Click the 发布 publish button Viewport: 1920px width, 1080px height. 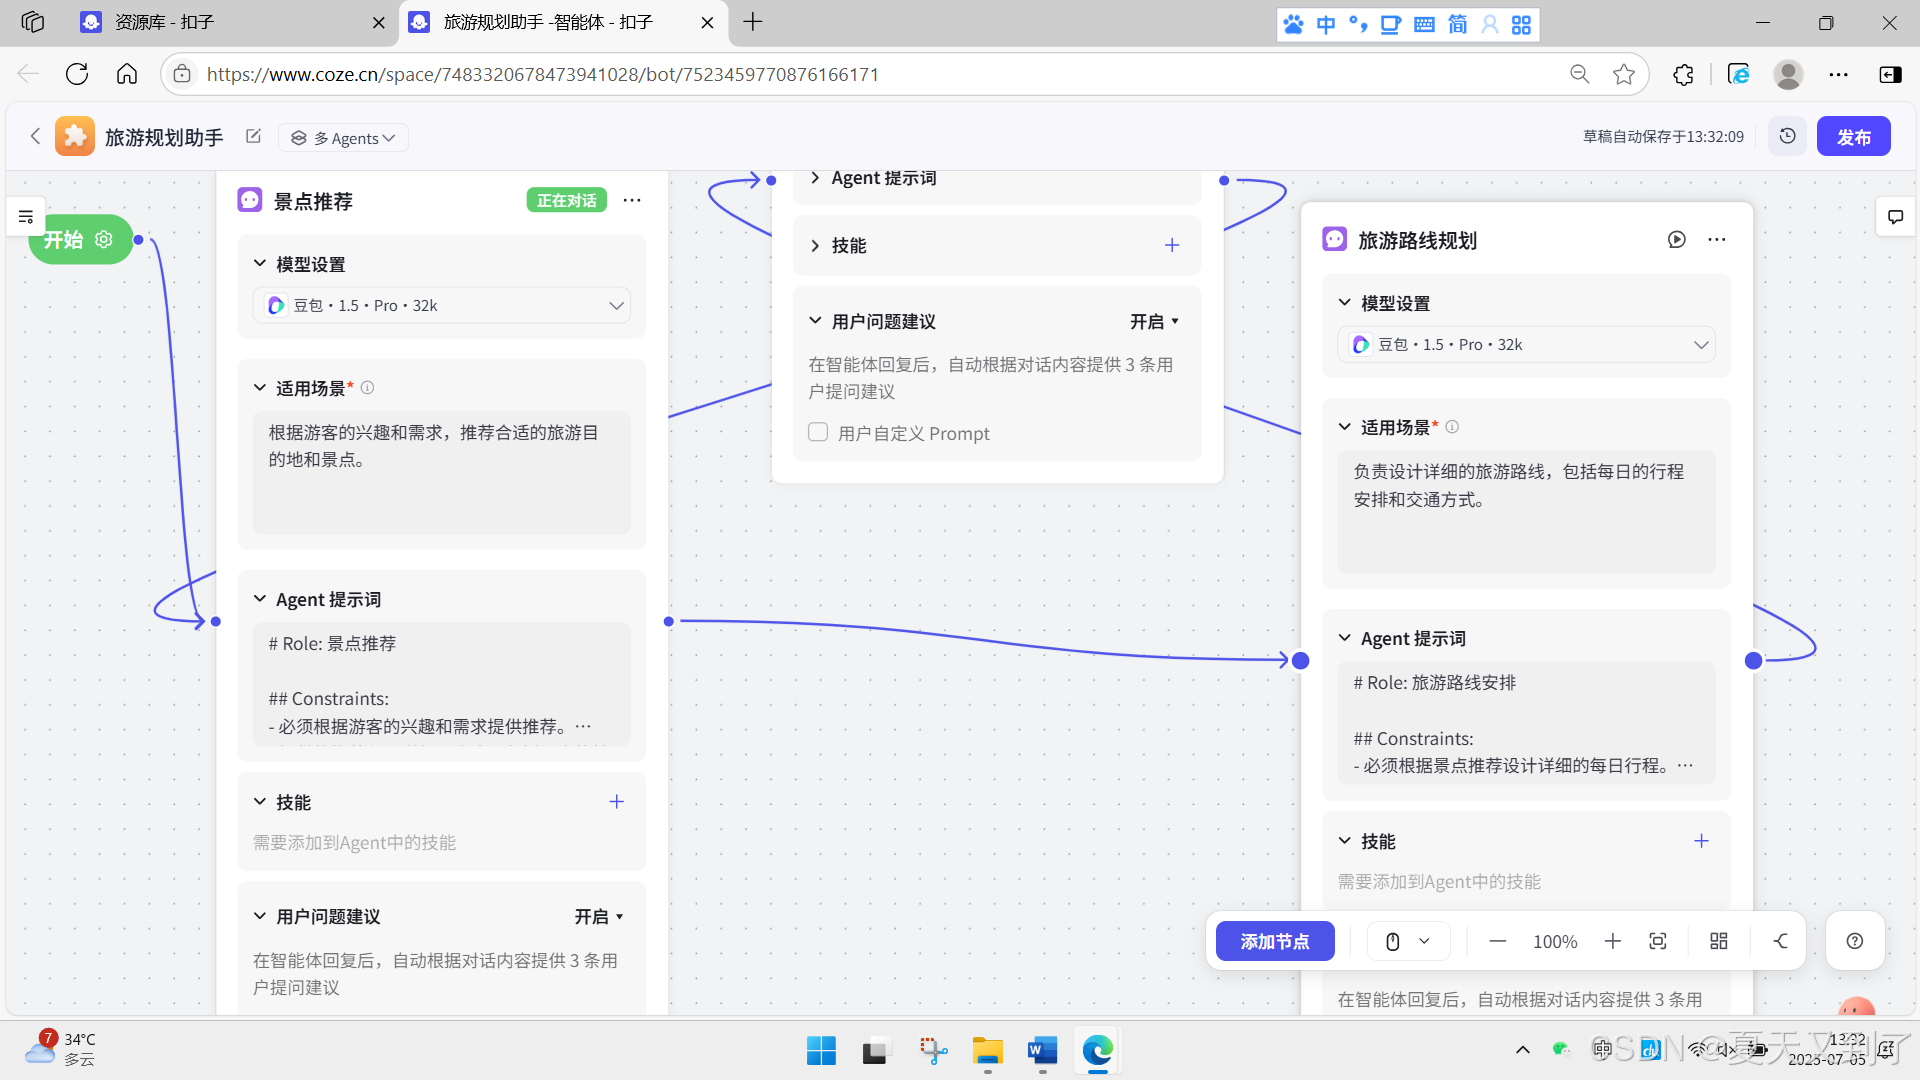[1853, 137]
